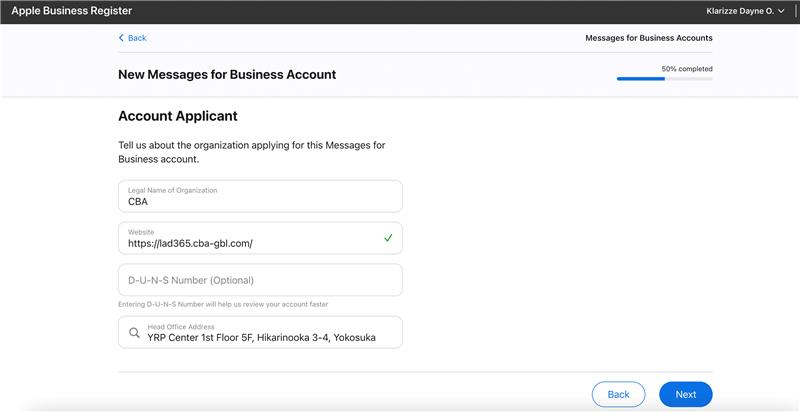Click the "Tell us about the organization" description

[x=252, y=152]
